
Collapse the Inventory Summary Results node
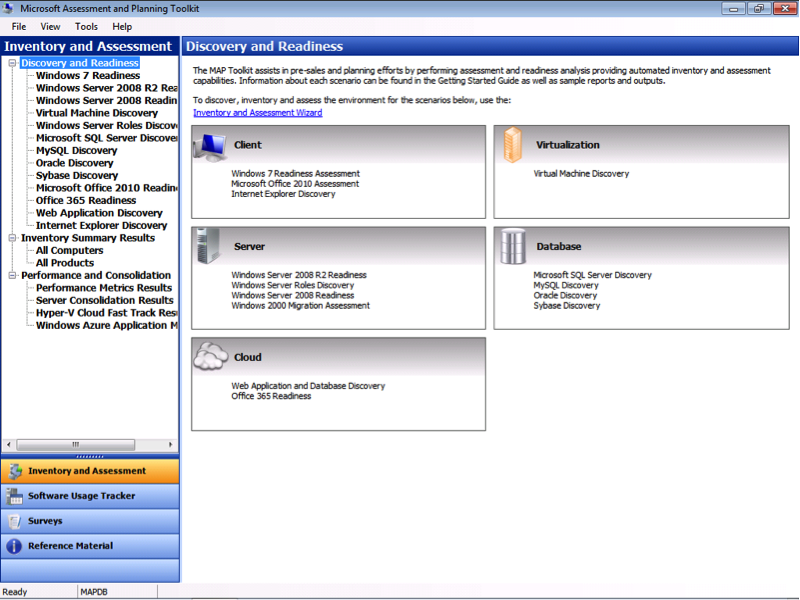[x=12, y=238]
